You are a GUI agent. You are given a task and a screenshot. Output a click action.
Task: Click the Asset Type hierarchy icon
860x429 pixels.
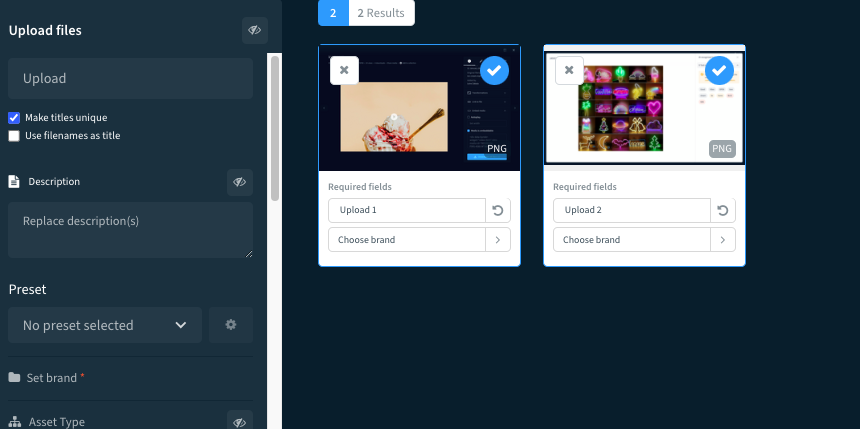tap(15, 422)
